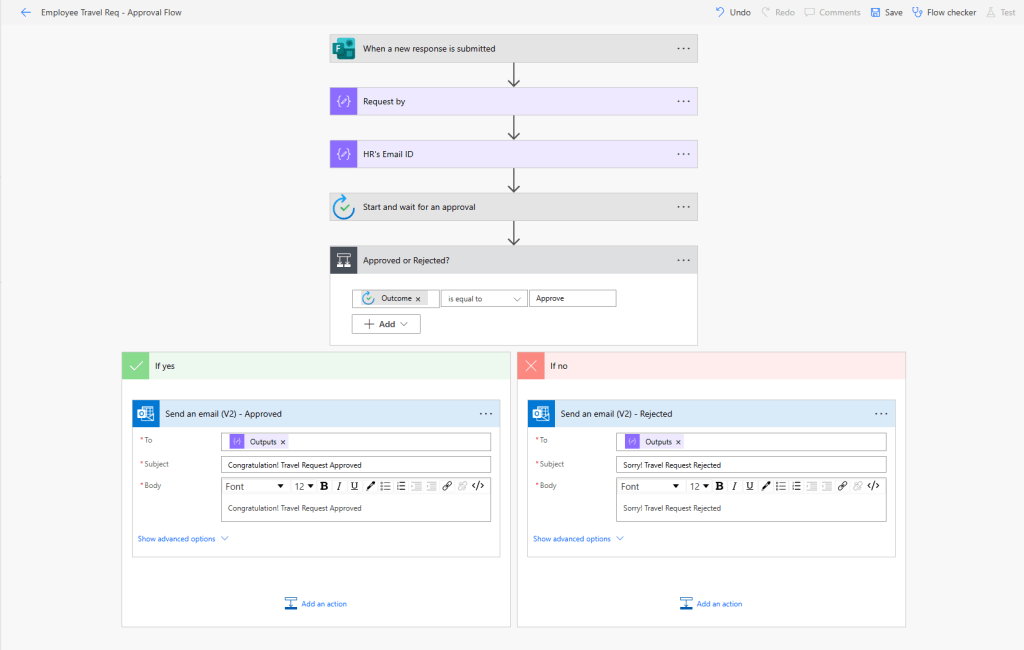Open the Font dropdown in the Approved email body
Screen dimensions: 1024x650
(x=254, y=486)
